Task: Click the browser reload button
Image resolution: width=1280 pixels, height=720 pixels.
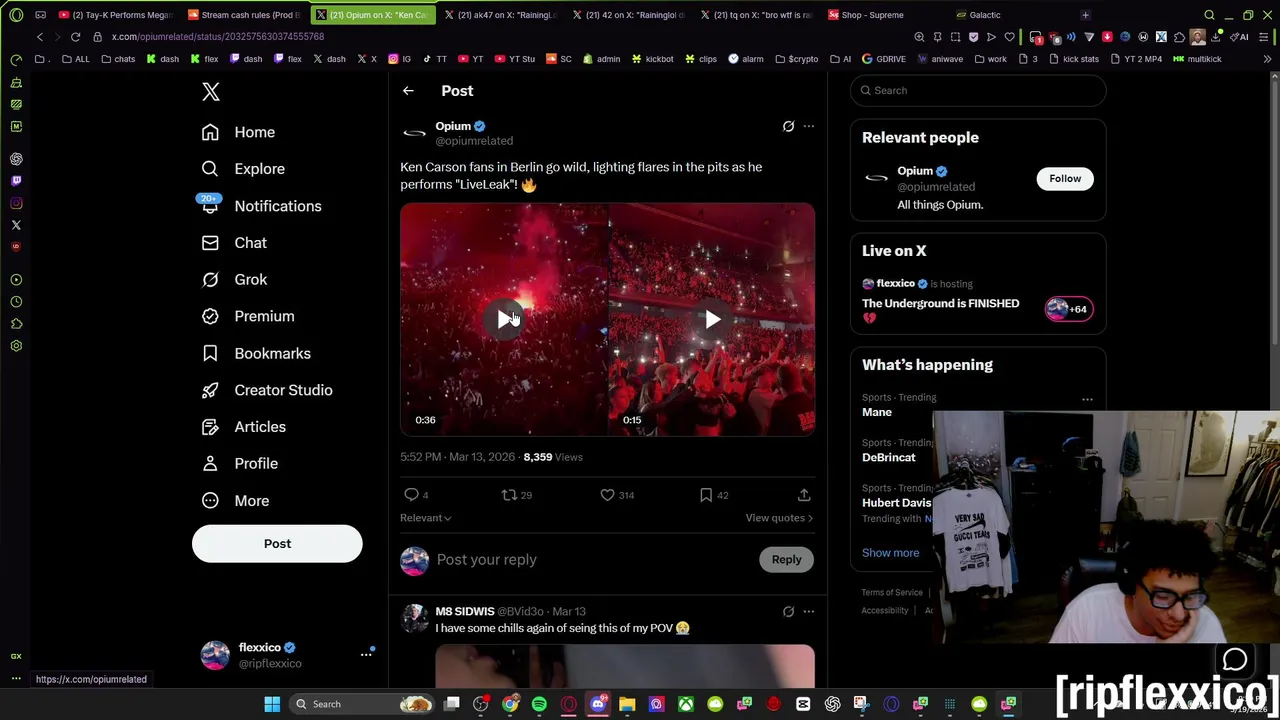Action: point(75,37)
